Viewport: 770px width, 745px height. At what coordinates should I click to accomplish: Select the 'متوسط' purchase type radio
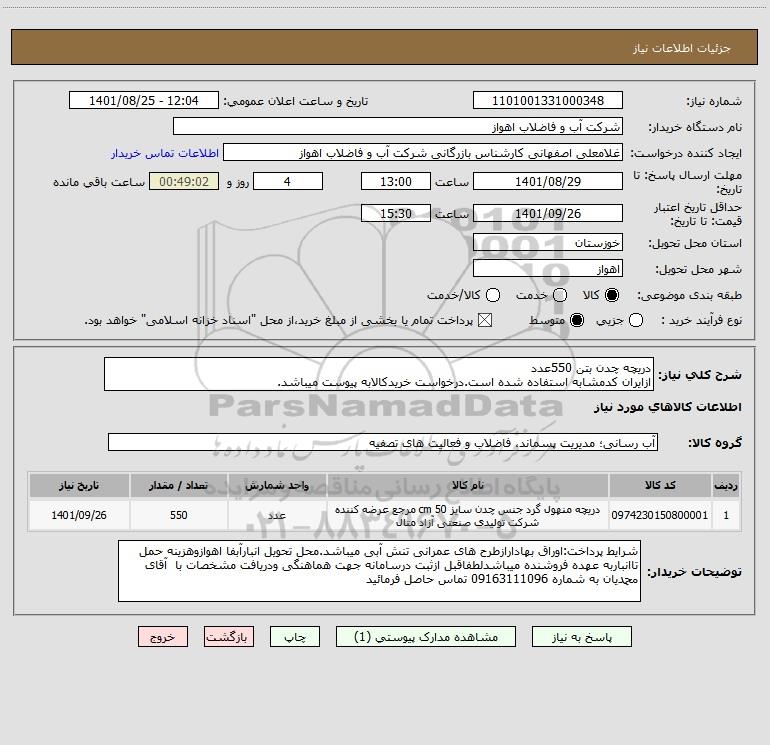[x=577, y=321]
